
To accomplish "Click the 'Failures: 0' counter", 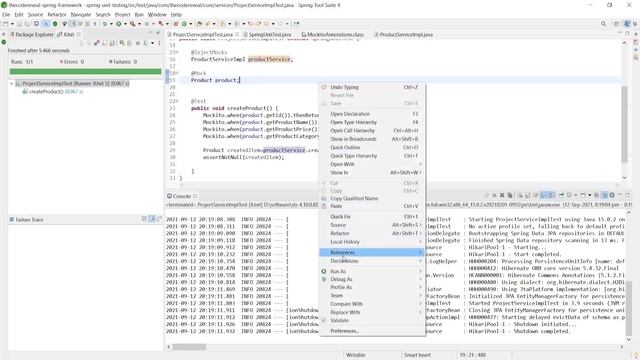I will coord(123,62).
